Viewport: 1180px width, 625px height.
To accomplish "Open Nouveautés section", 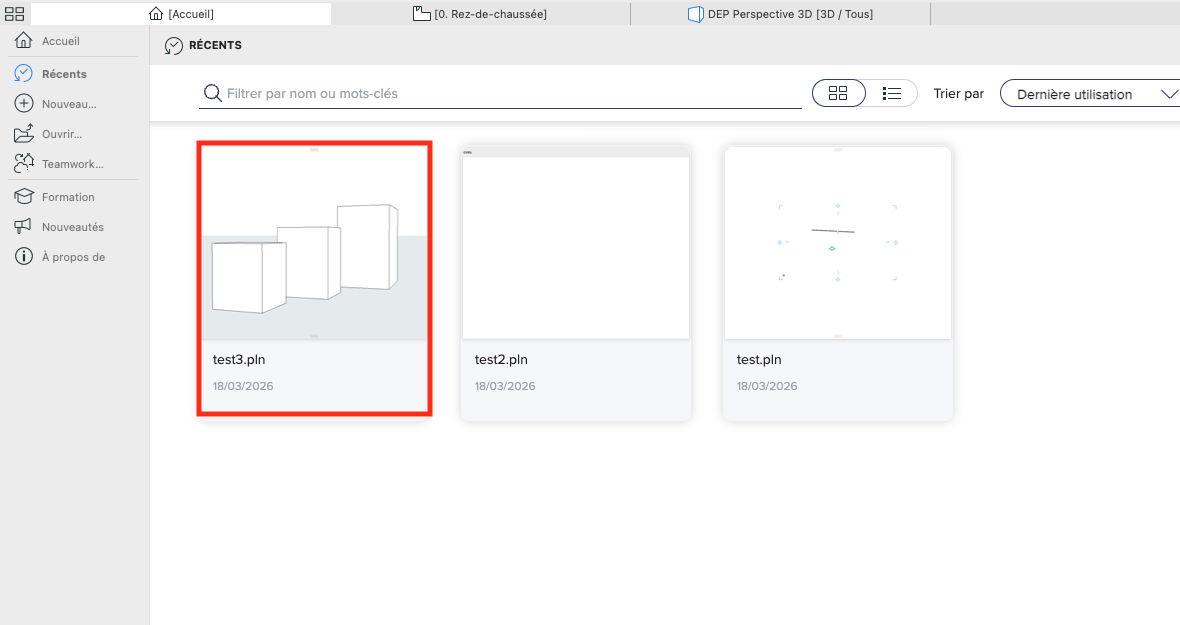I will (x=73, y=227).
